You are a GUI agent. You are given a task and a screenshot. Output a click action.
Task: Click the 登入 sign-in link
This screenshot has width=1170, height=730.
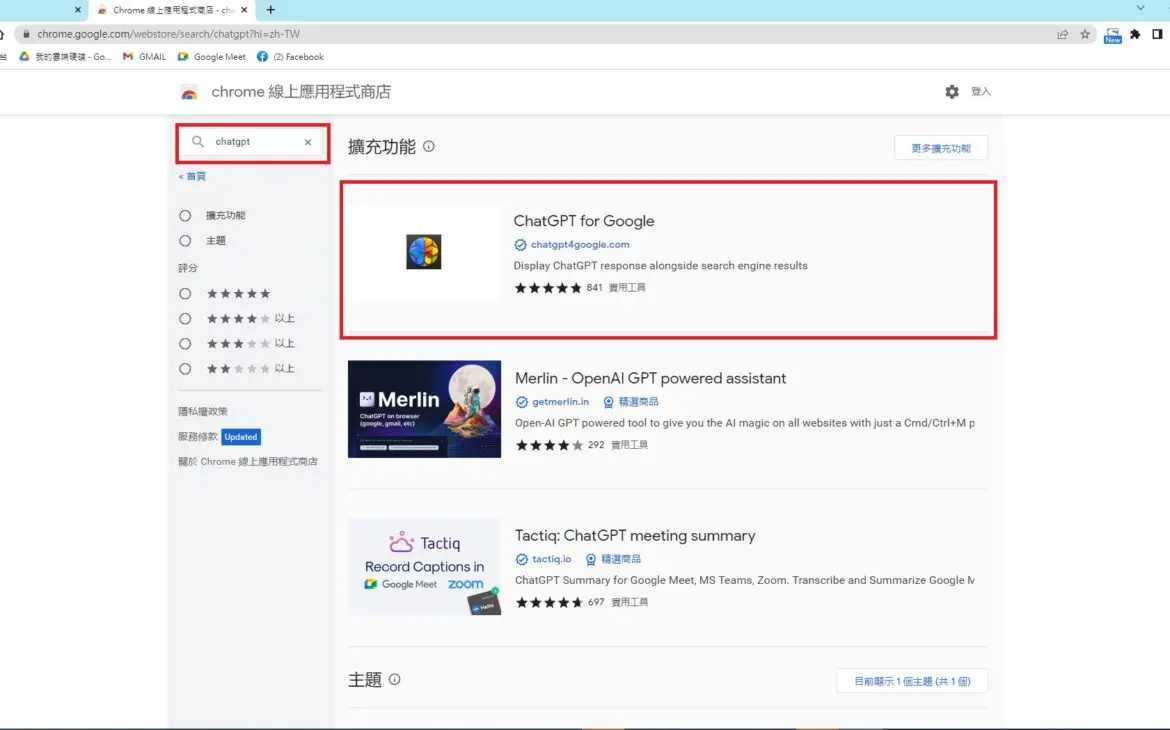pos(980,92)
